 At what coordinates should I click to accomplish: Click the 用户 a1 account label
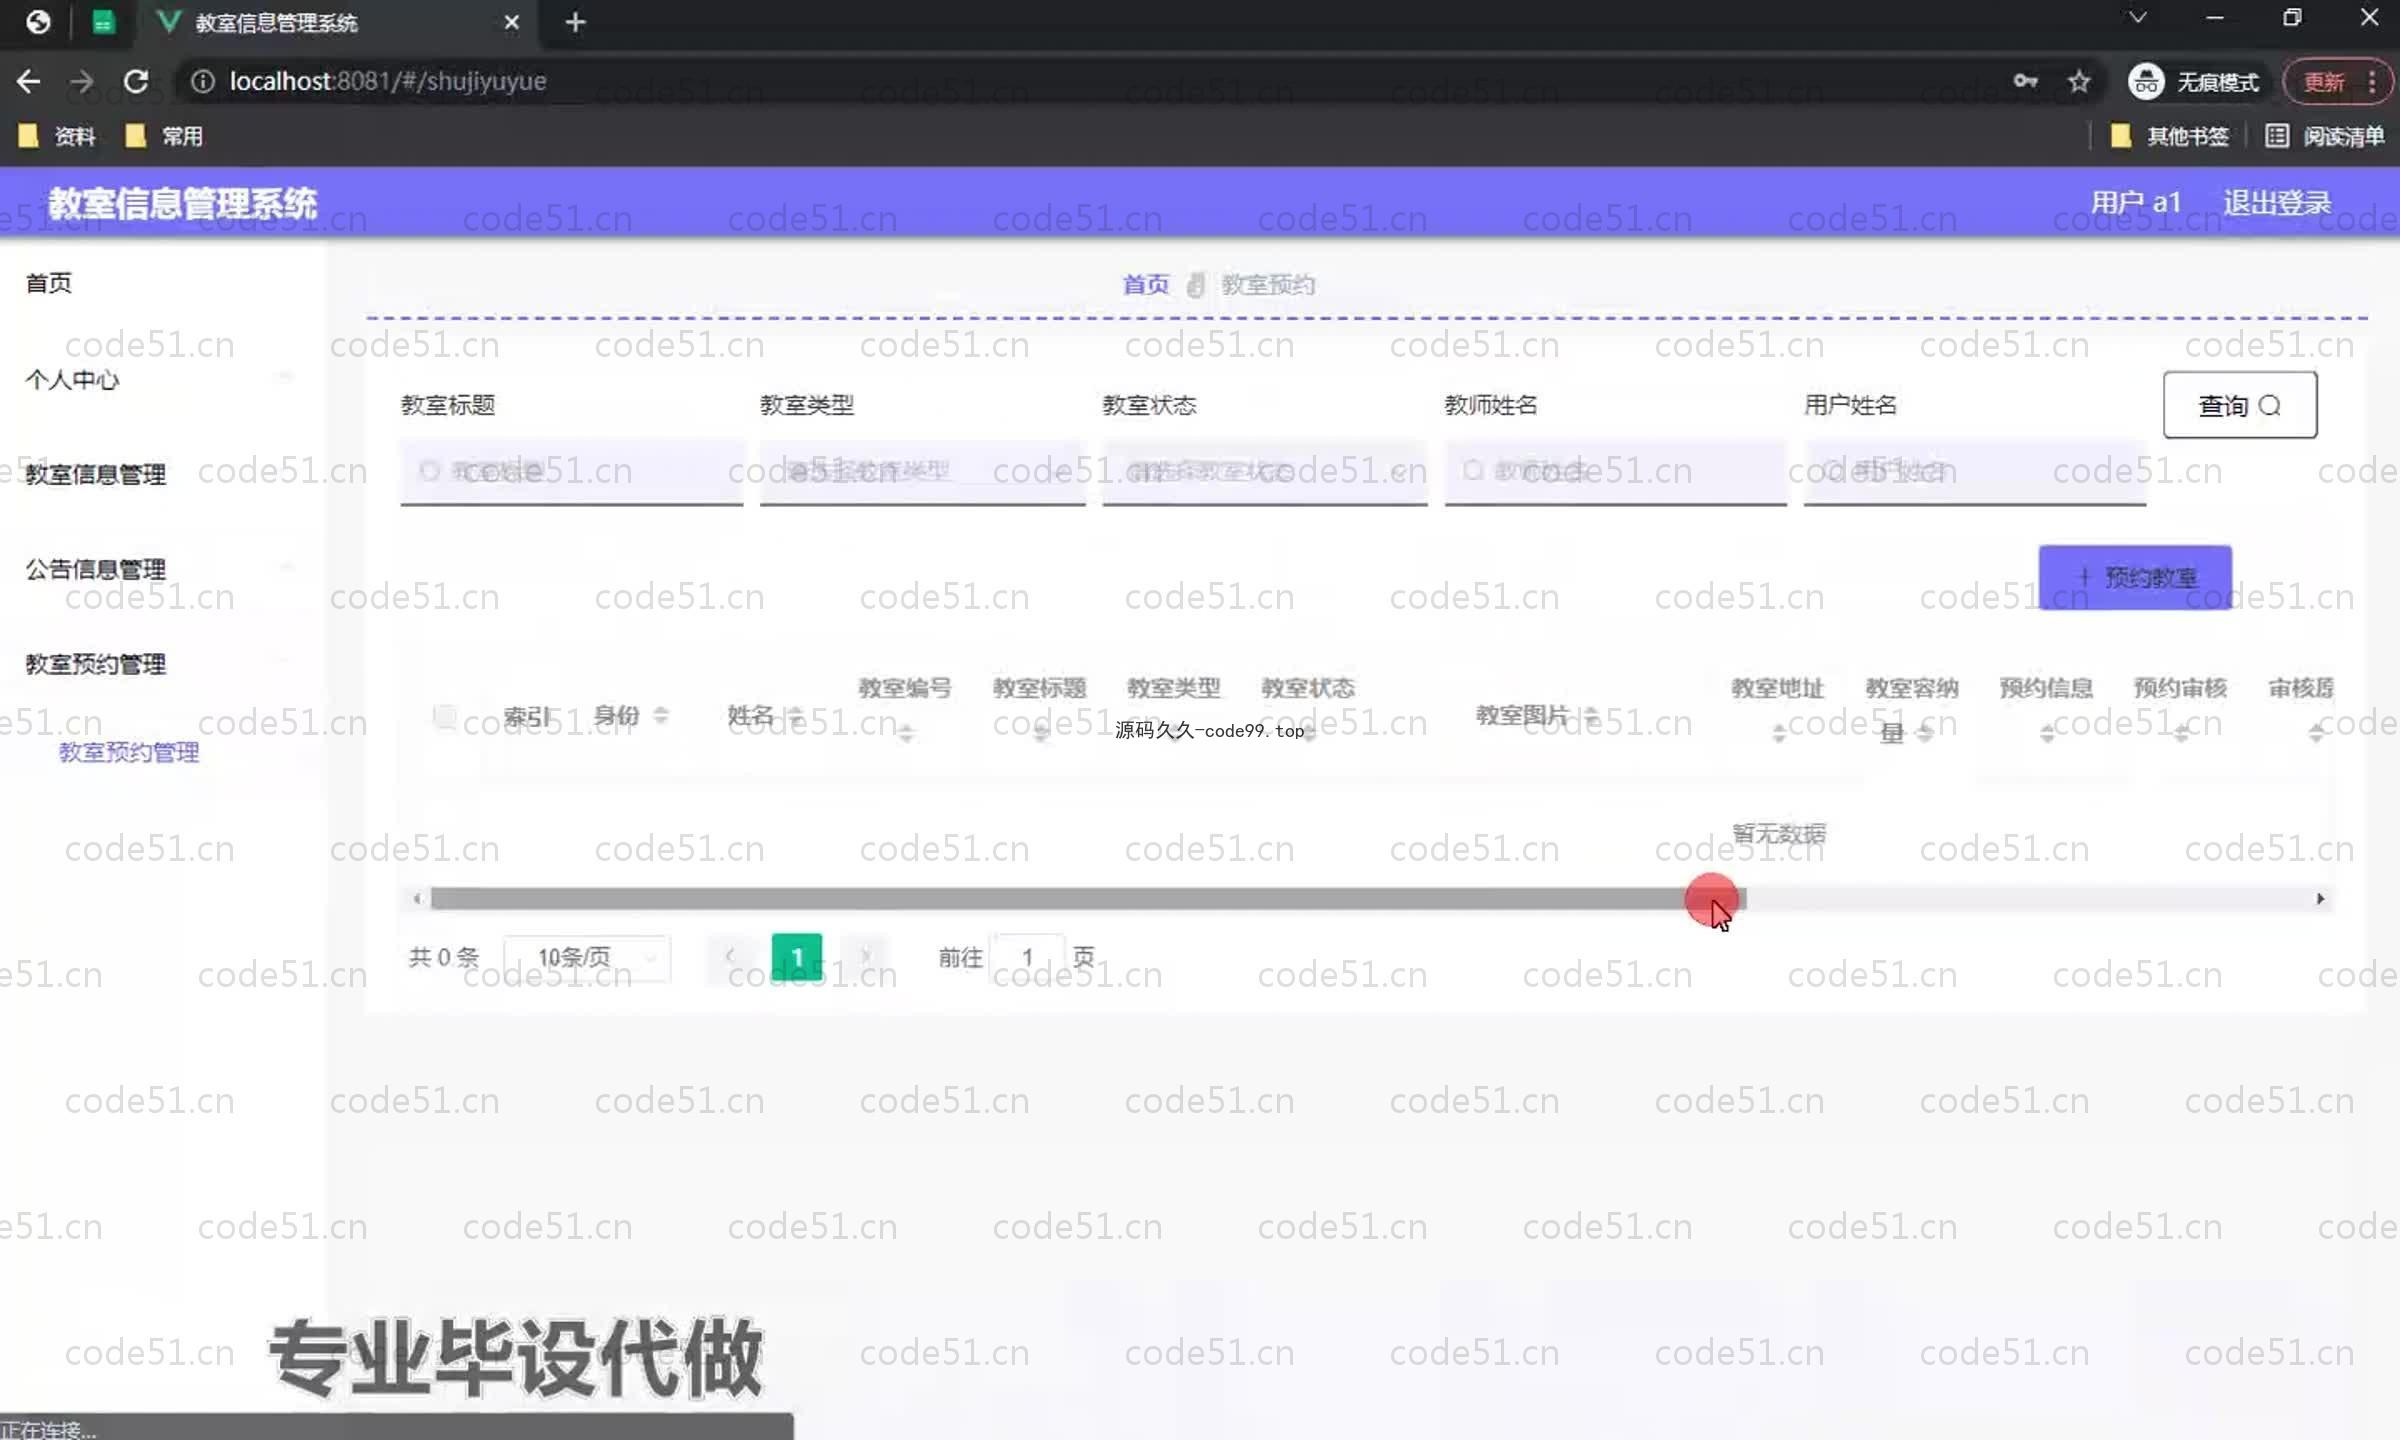tap(2136, 202)
